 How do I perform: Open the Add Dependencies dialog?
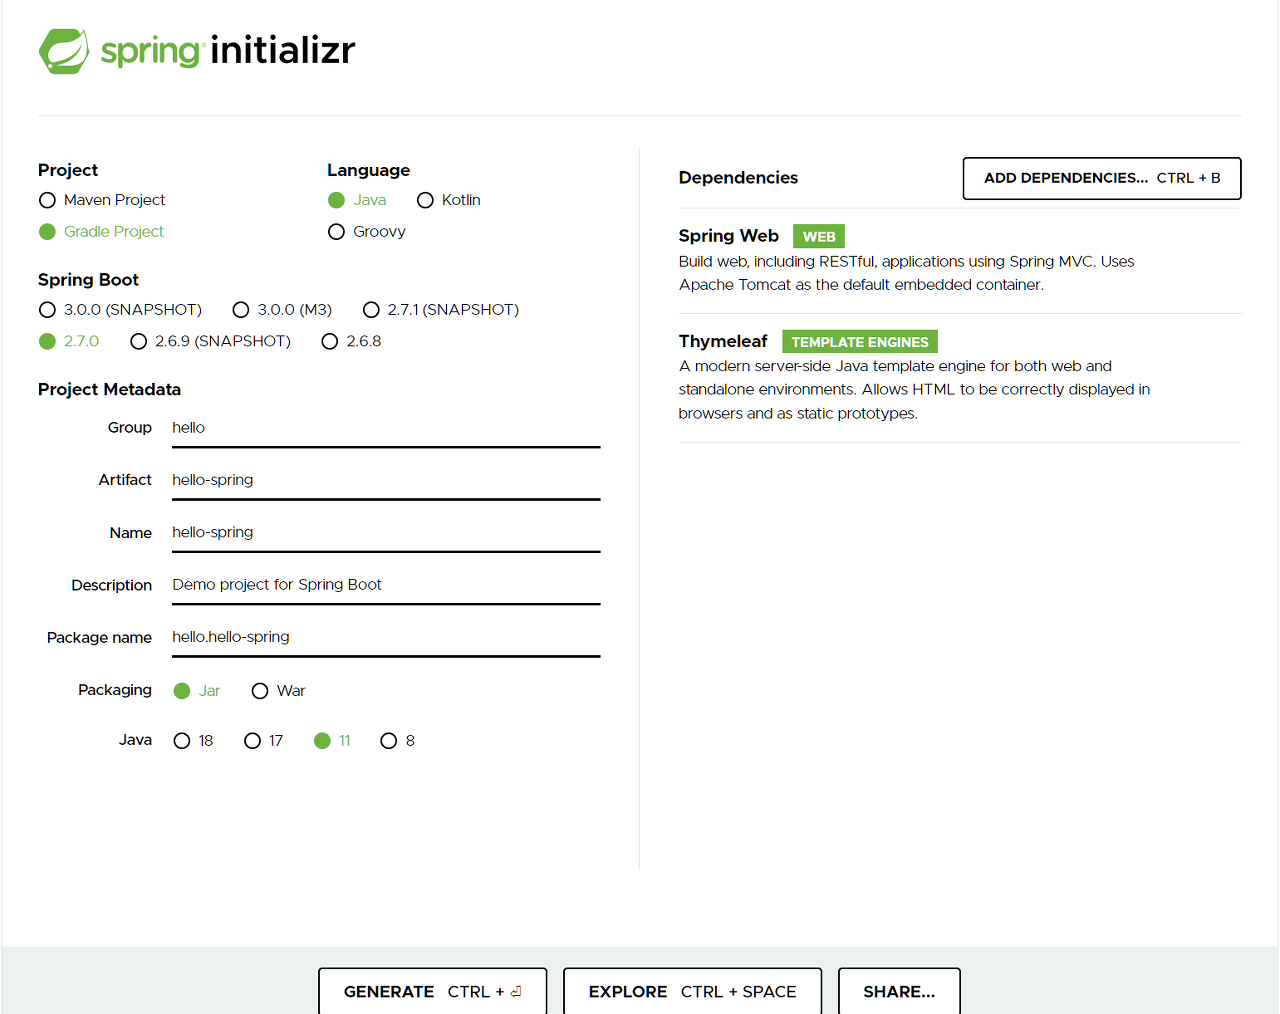pos(1102,178)
